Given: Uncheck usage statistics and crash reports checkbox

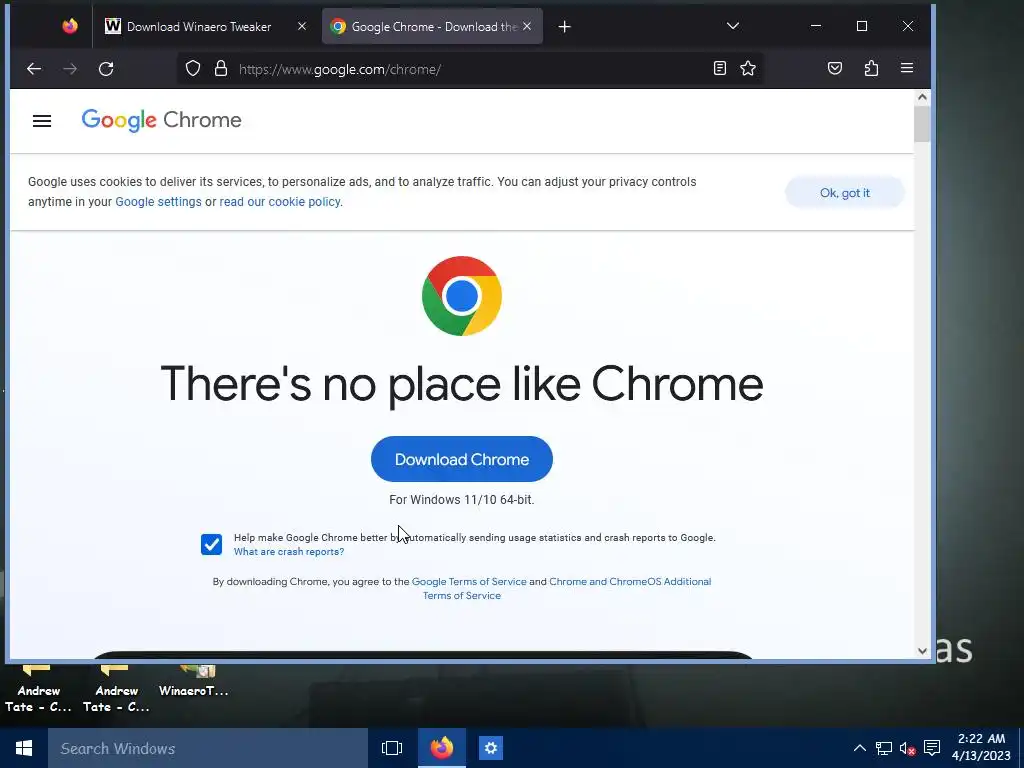Looking at the screenshot, I should 211,544.
